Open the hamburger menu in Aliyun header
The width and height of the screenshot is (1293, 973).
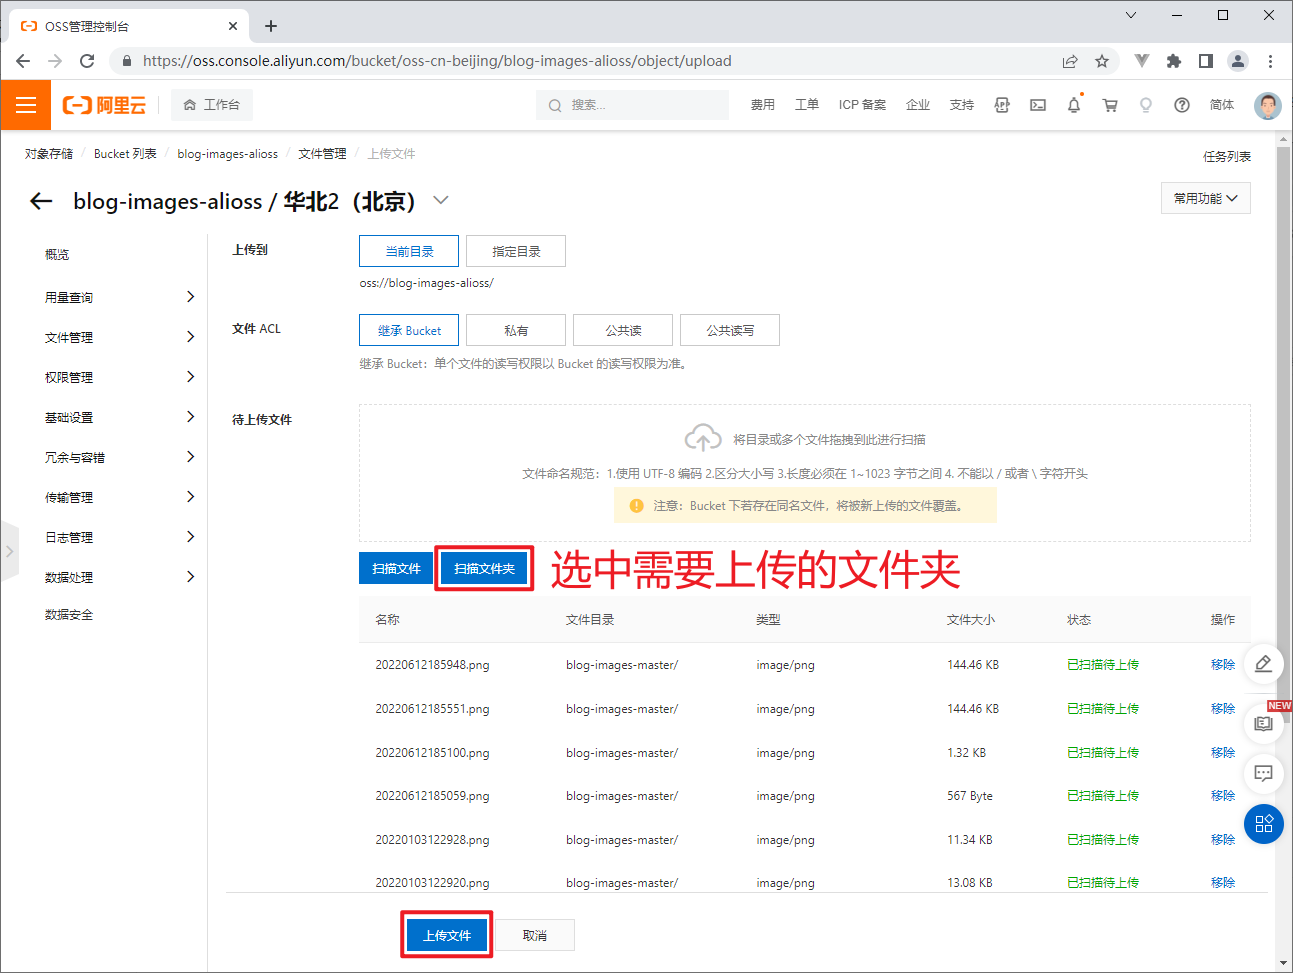(26, 105)
